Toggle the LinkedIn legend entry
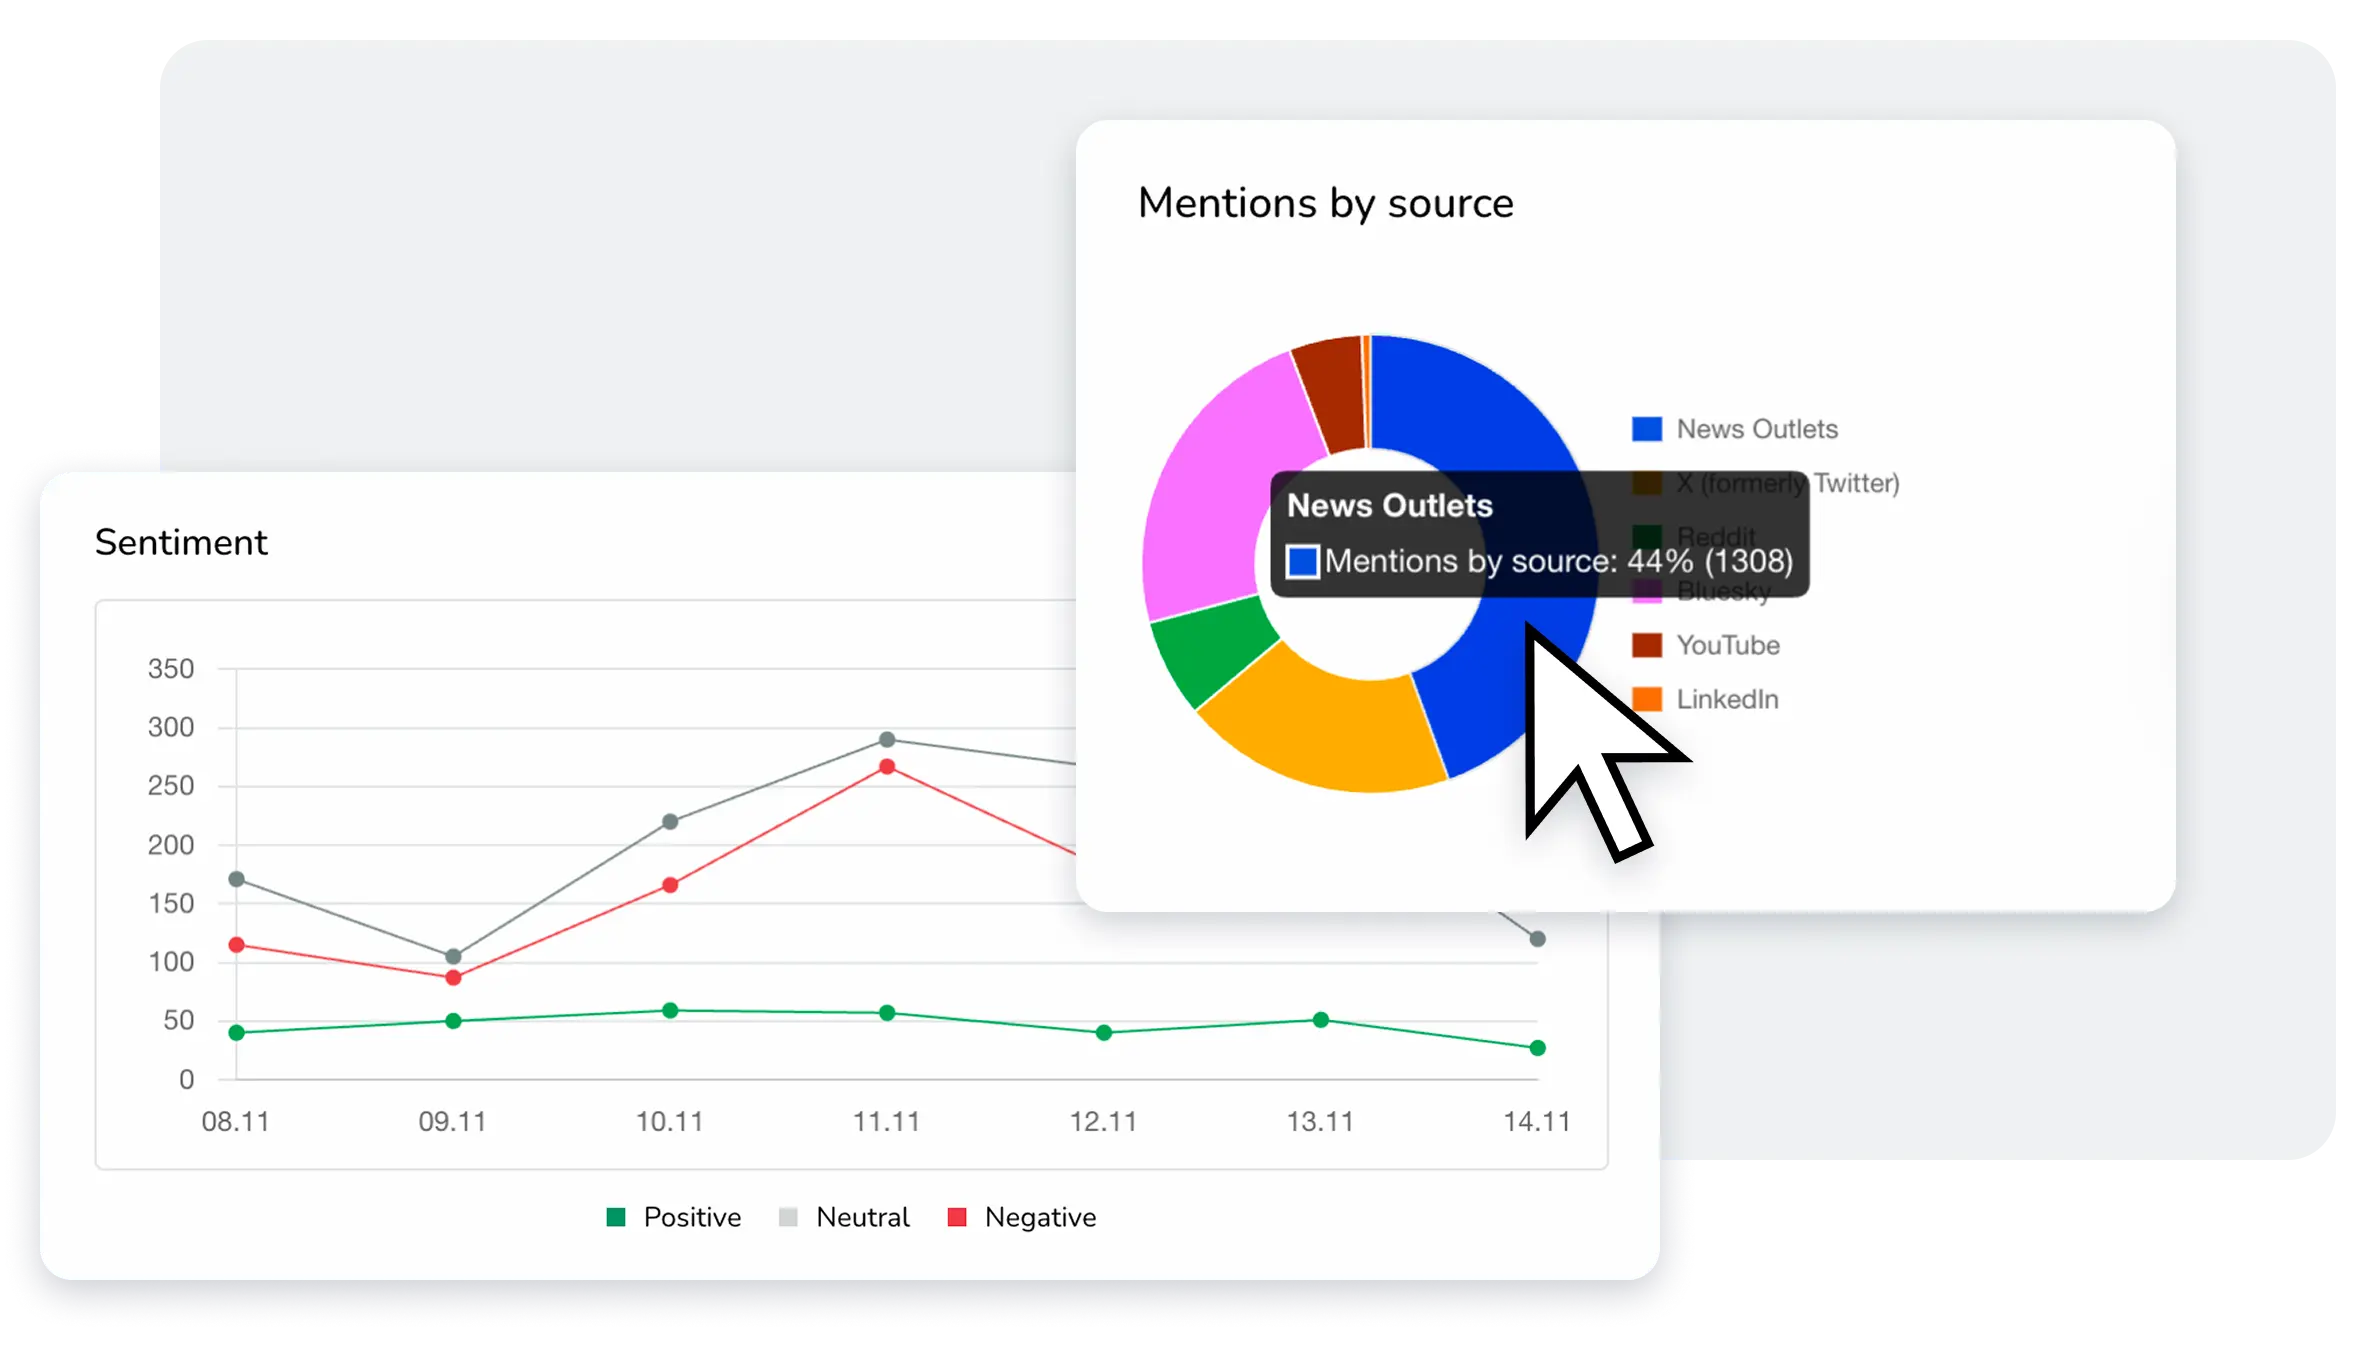Viewport: 2376px width, 1360px height. point(1727,699)
